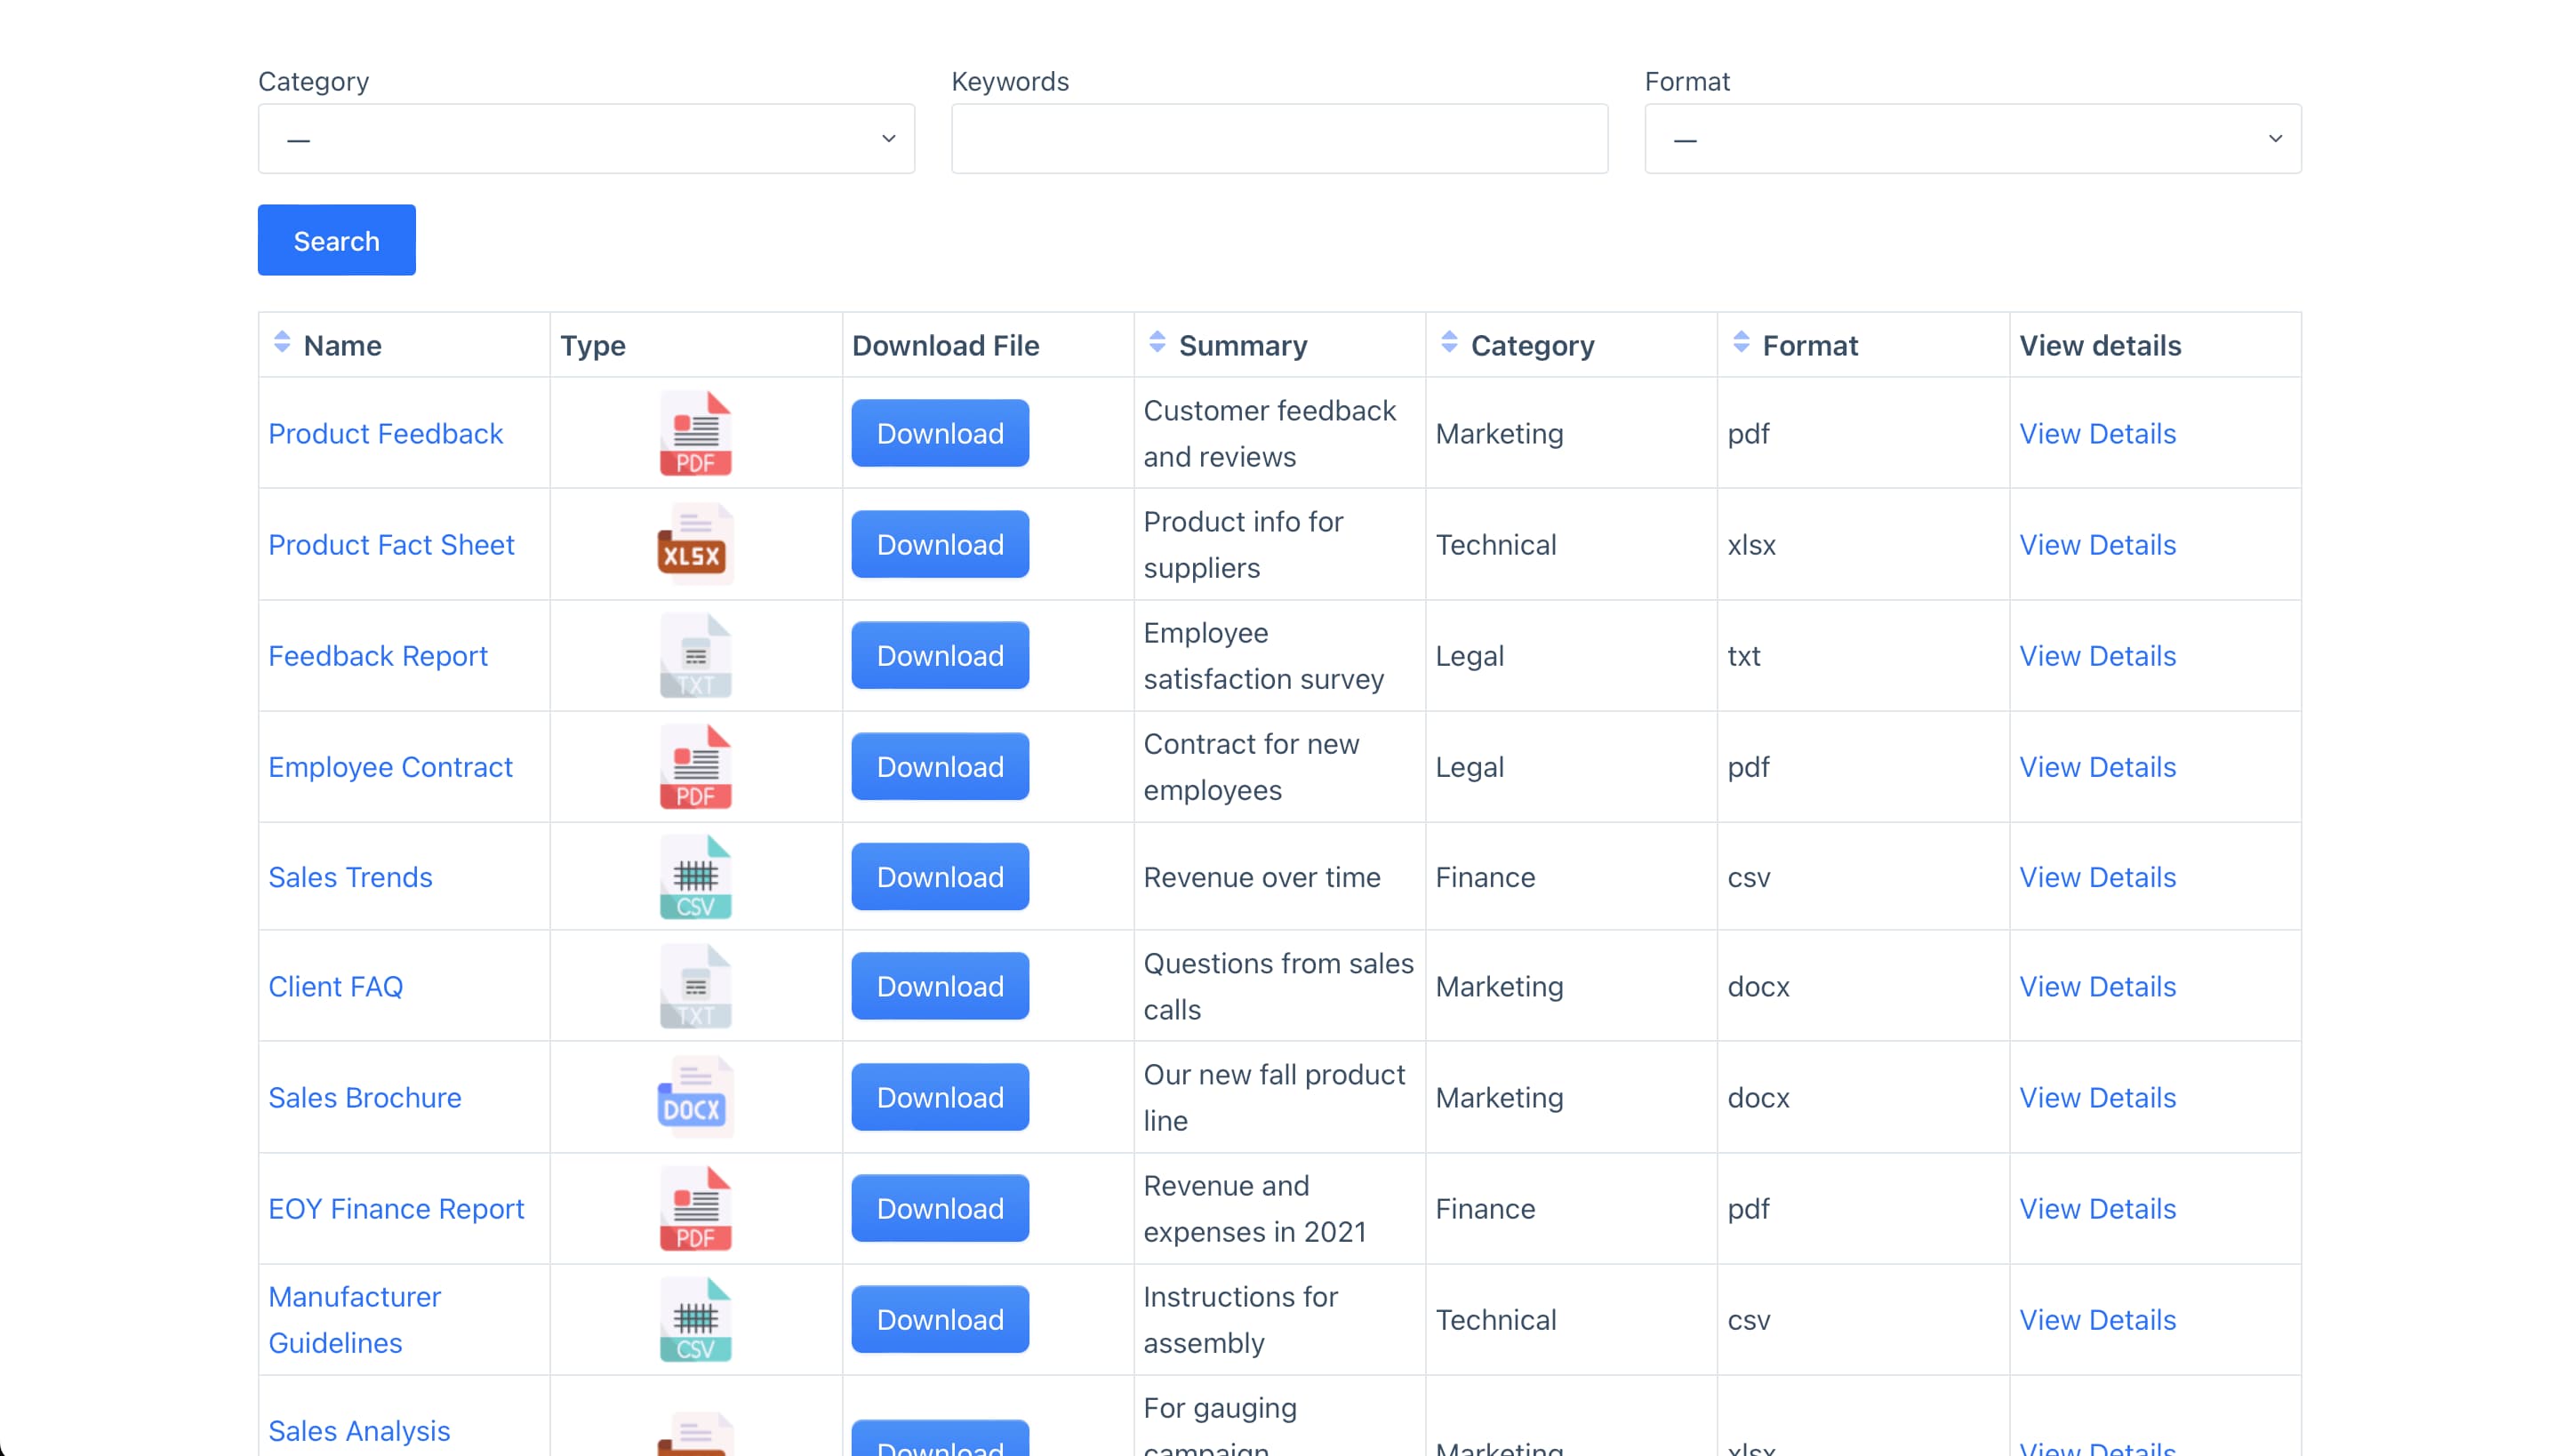Click the CSV icon for Manufacturer Guidelines
This screenshot has width=2555, height=1456.
695,1319
